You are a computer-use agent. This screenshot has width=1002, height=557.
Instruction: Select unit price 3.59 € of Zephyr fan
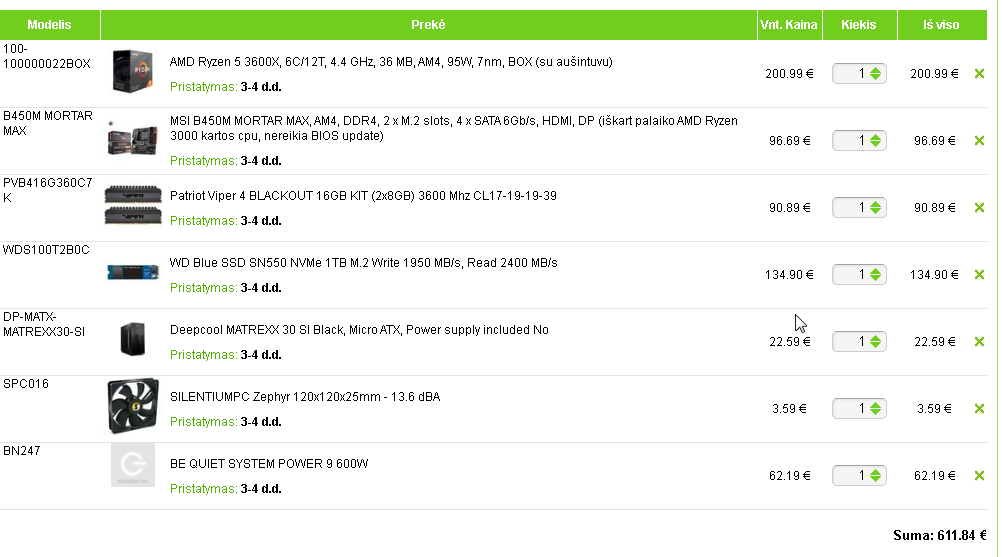click(x=789, y=409)
